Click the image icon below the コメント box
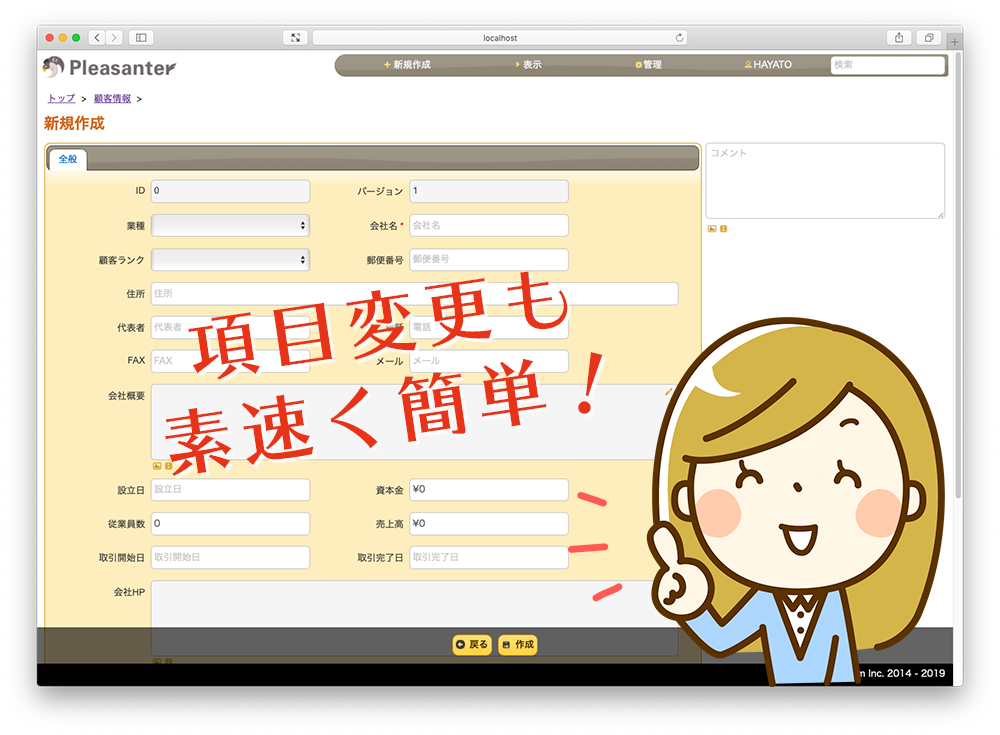 712,228
